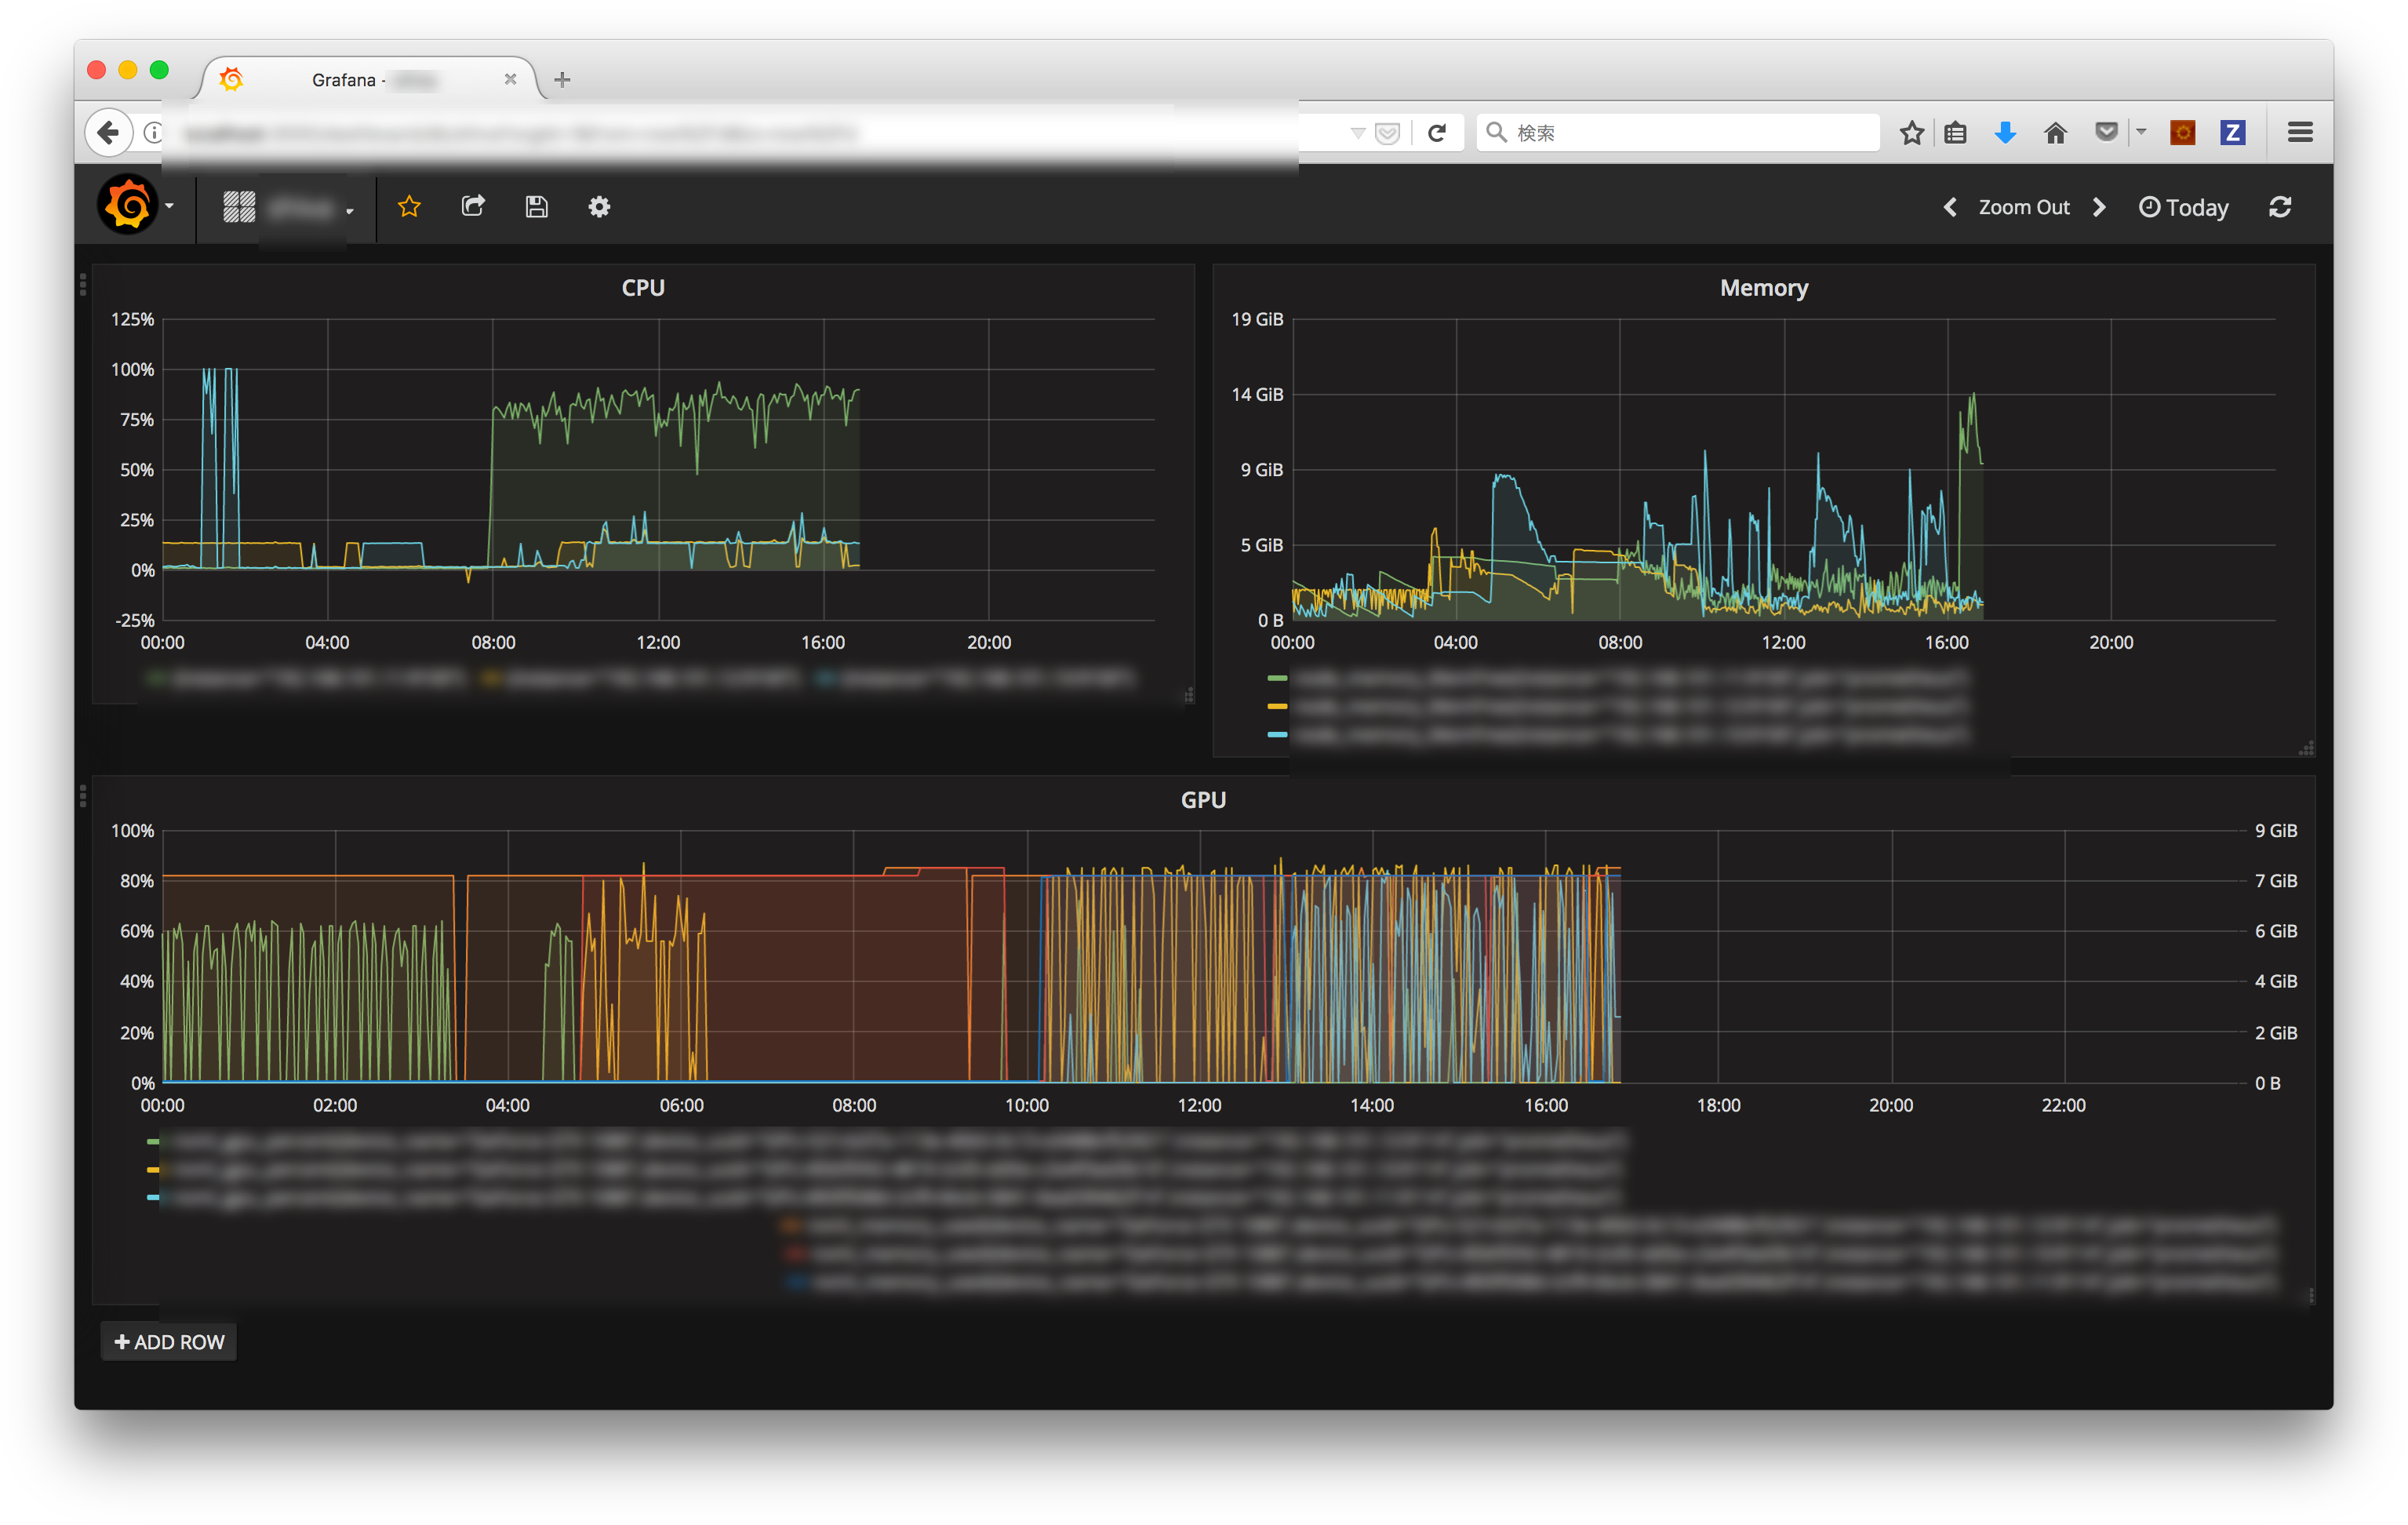The width and height of the screenshot is (2408, 1525).
Task: Click Zoom Out time range button
Action: click(x=2024, y=207)
